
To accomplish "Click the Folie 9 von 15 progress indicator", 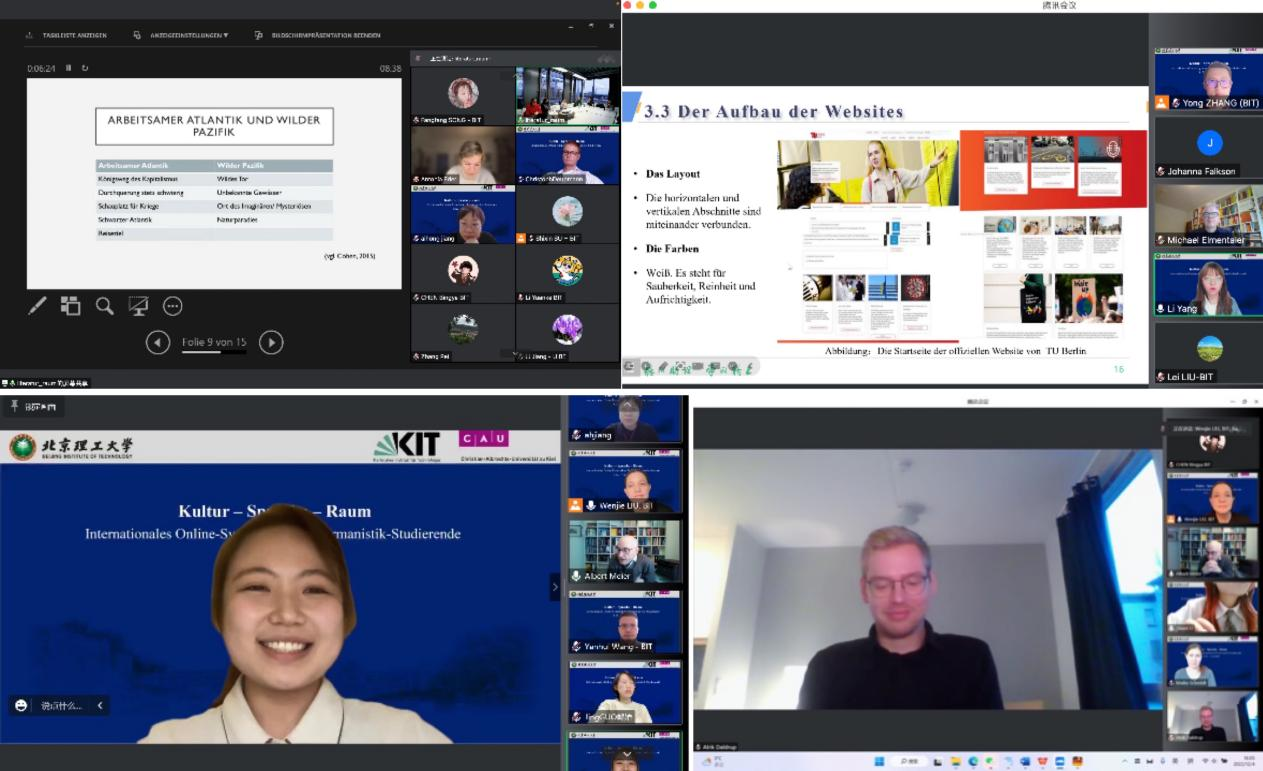I will (214, 343).
